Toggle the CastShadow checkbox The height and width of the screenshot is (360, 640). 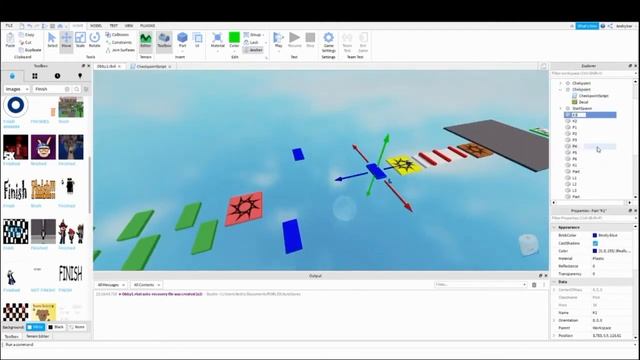point(595,243)
